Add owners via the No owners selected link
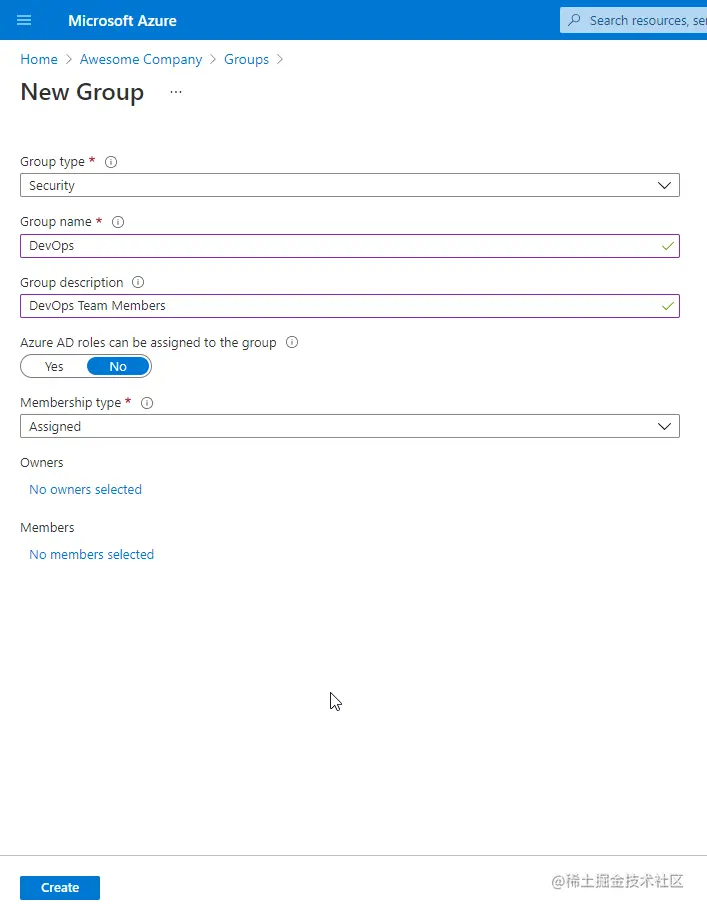The height and width of the screenshot is (913, 707). click(x=85, y=489)
